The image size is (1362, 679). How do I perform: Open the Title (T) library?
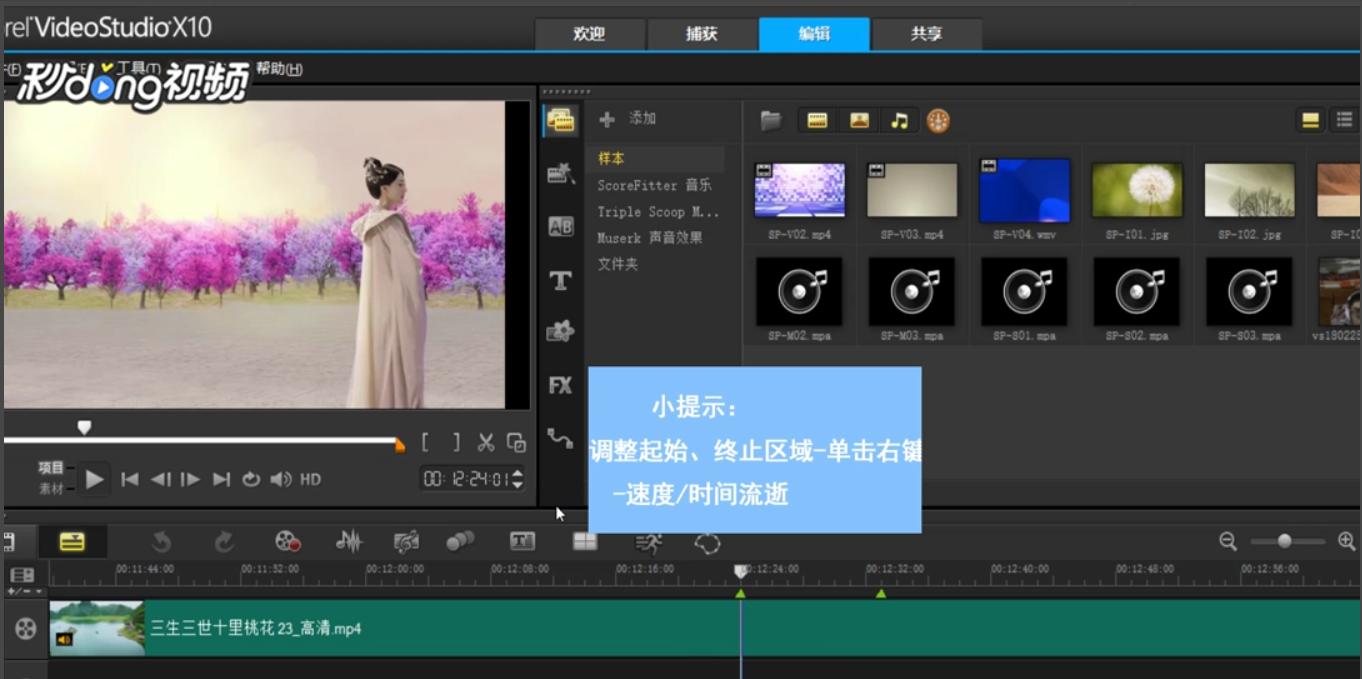click(561, 280)
